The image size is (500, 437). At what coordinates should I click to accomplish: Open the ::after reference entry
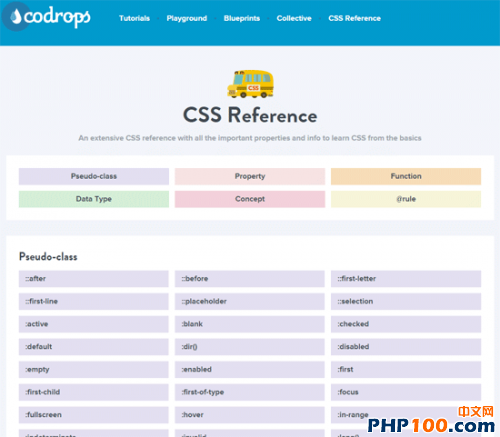tap(94, 279)
